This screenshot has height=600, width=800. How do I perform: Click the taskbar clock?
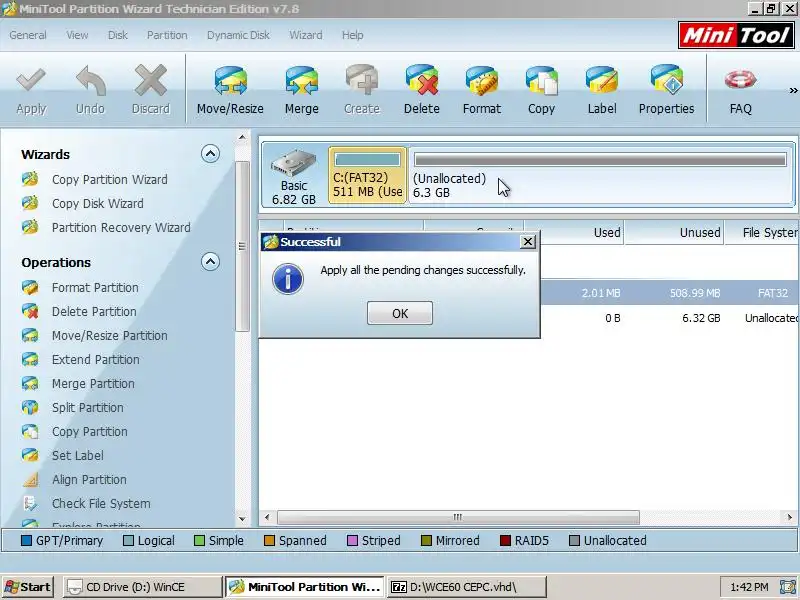(x=748, y=587)
